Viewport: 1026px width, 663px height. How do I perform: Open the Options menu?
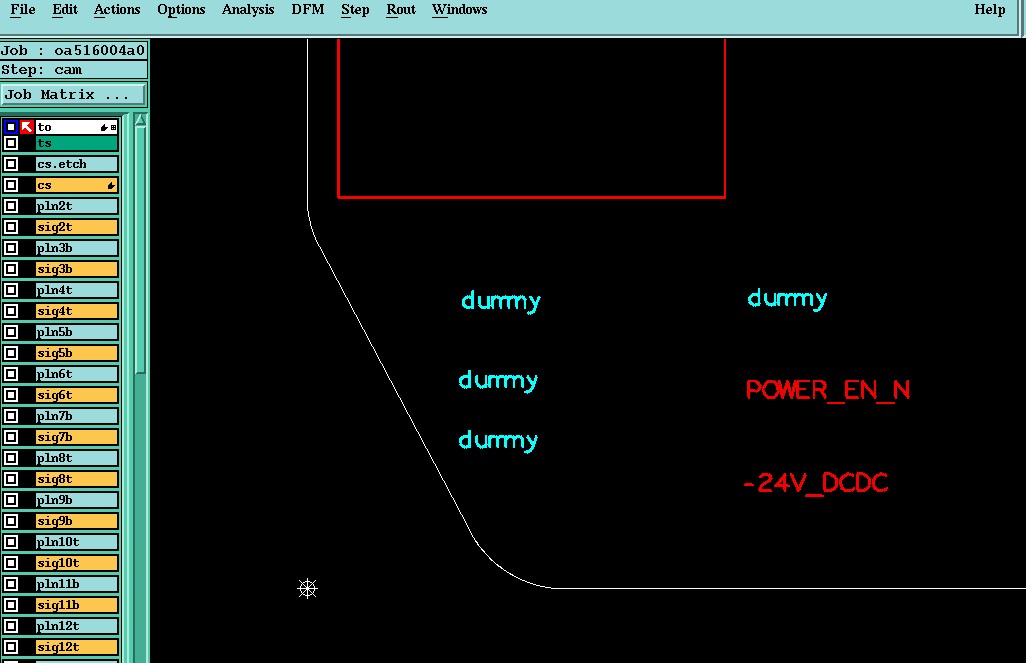181,10
